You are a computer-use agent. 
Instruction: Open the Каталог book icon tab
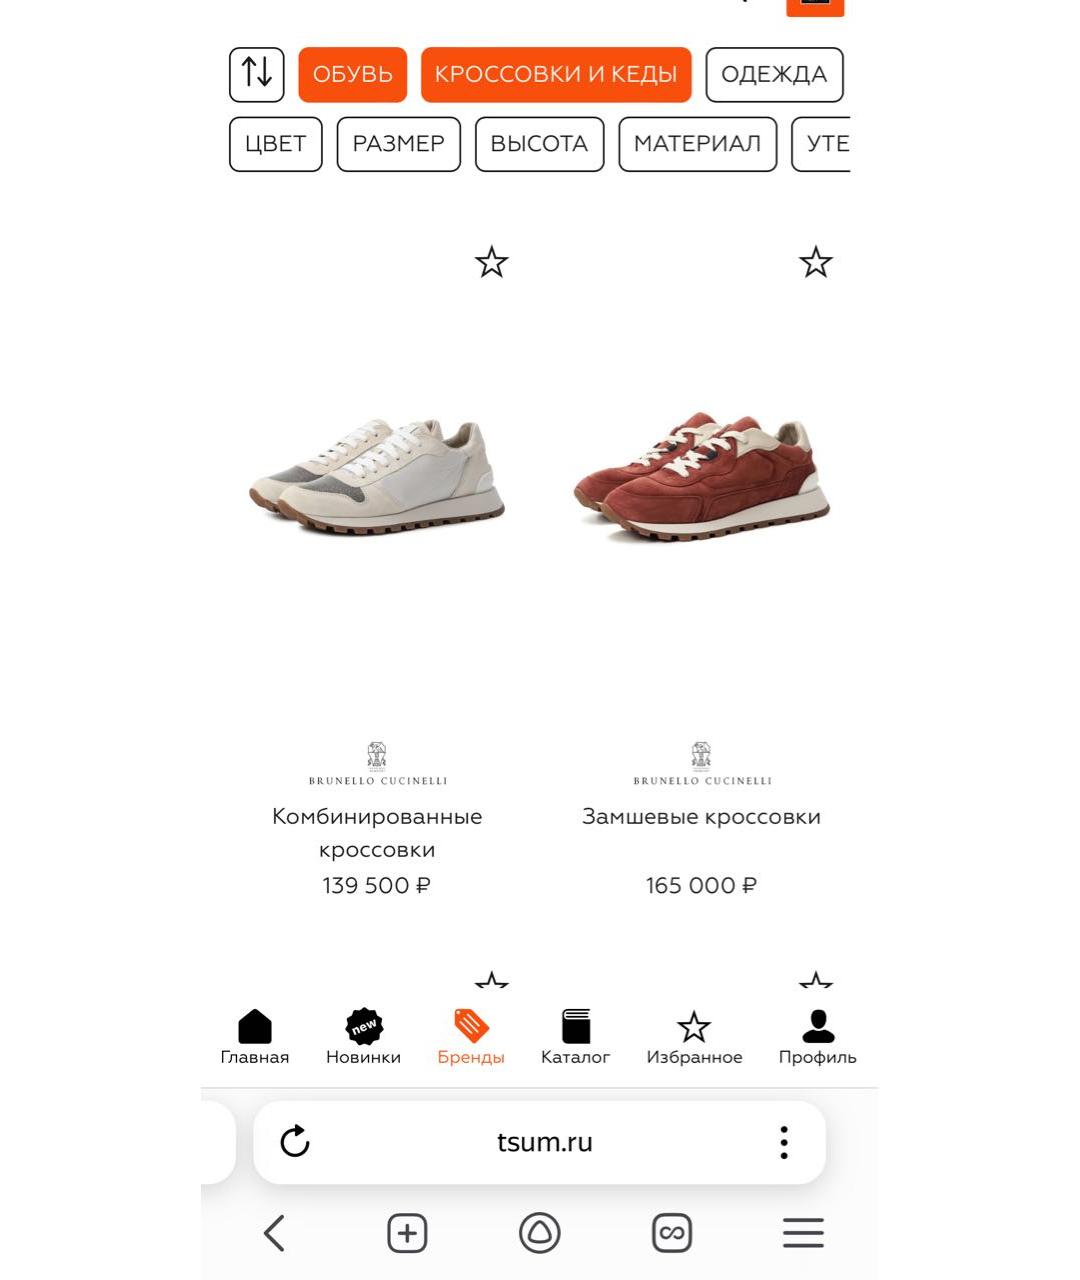coord(576,1037)
